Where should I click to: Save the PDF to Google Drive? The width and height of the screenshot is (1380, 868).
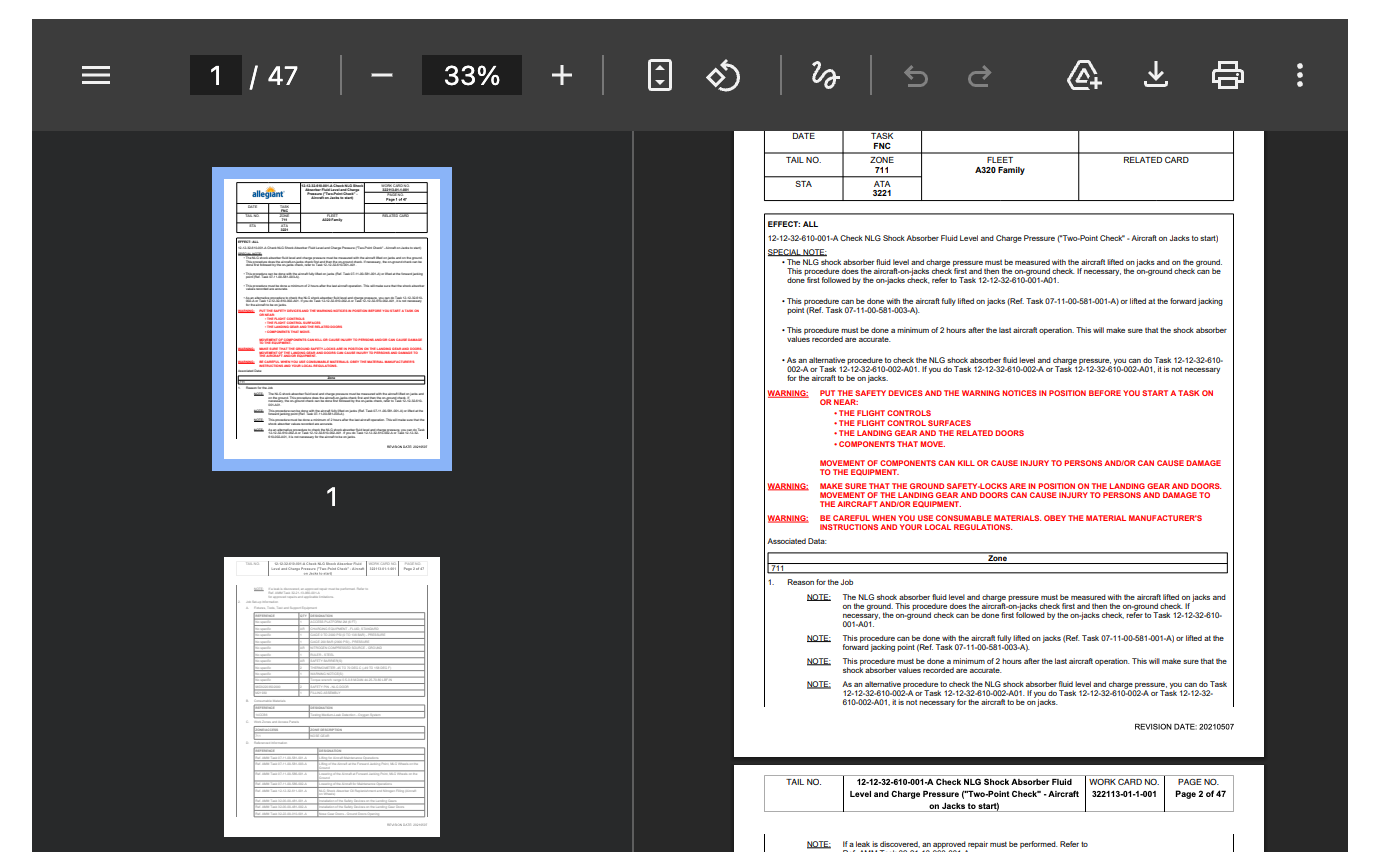pos(1084,75)
